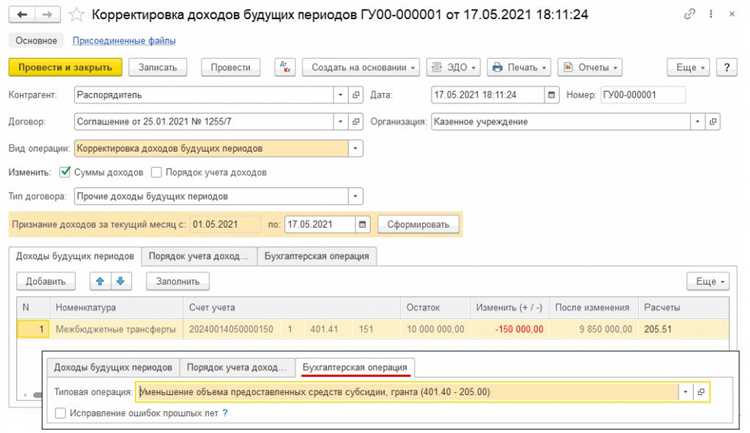Expand the Договор dropdown list

coord(341,122)
